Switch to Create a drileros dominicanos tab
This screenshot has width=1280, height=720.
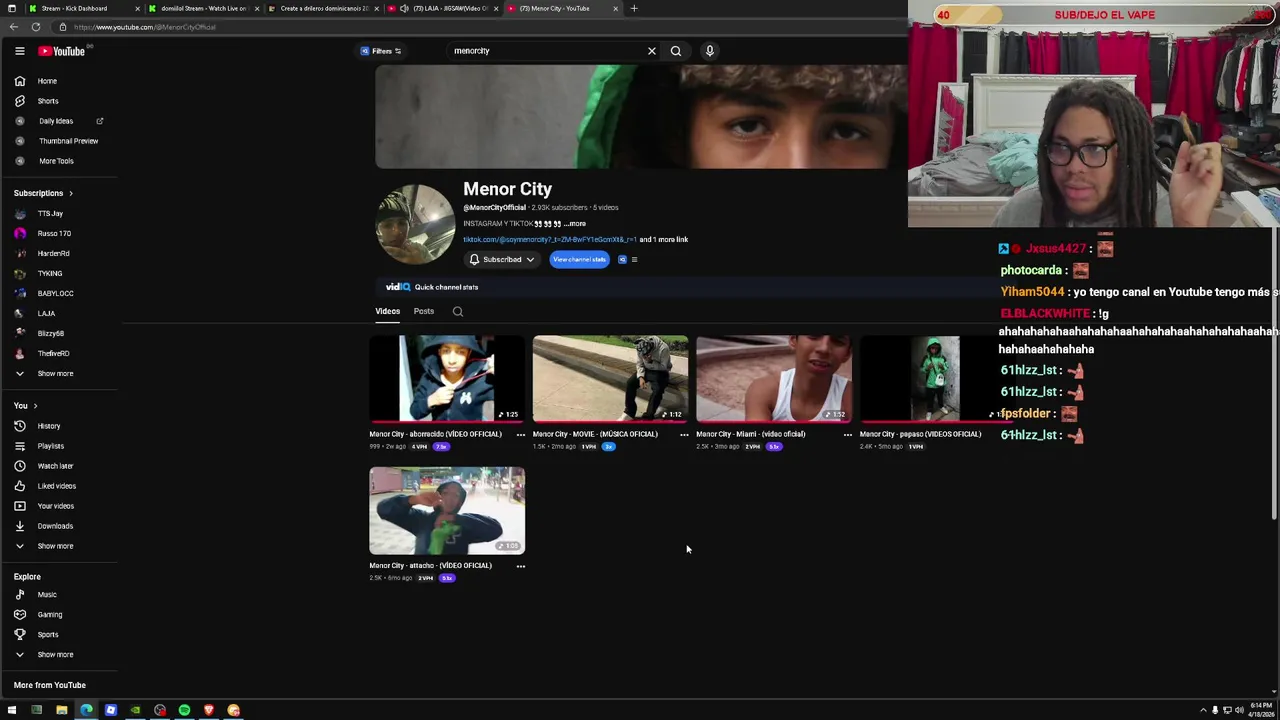[x=323, y=8]
